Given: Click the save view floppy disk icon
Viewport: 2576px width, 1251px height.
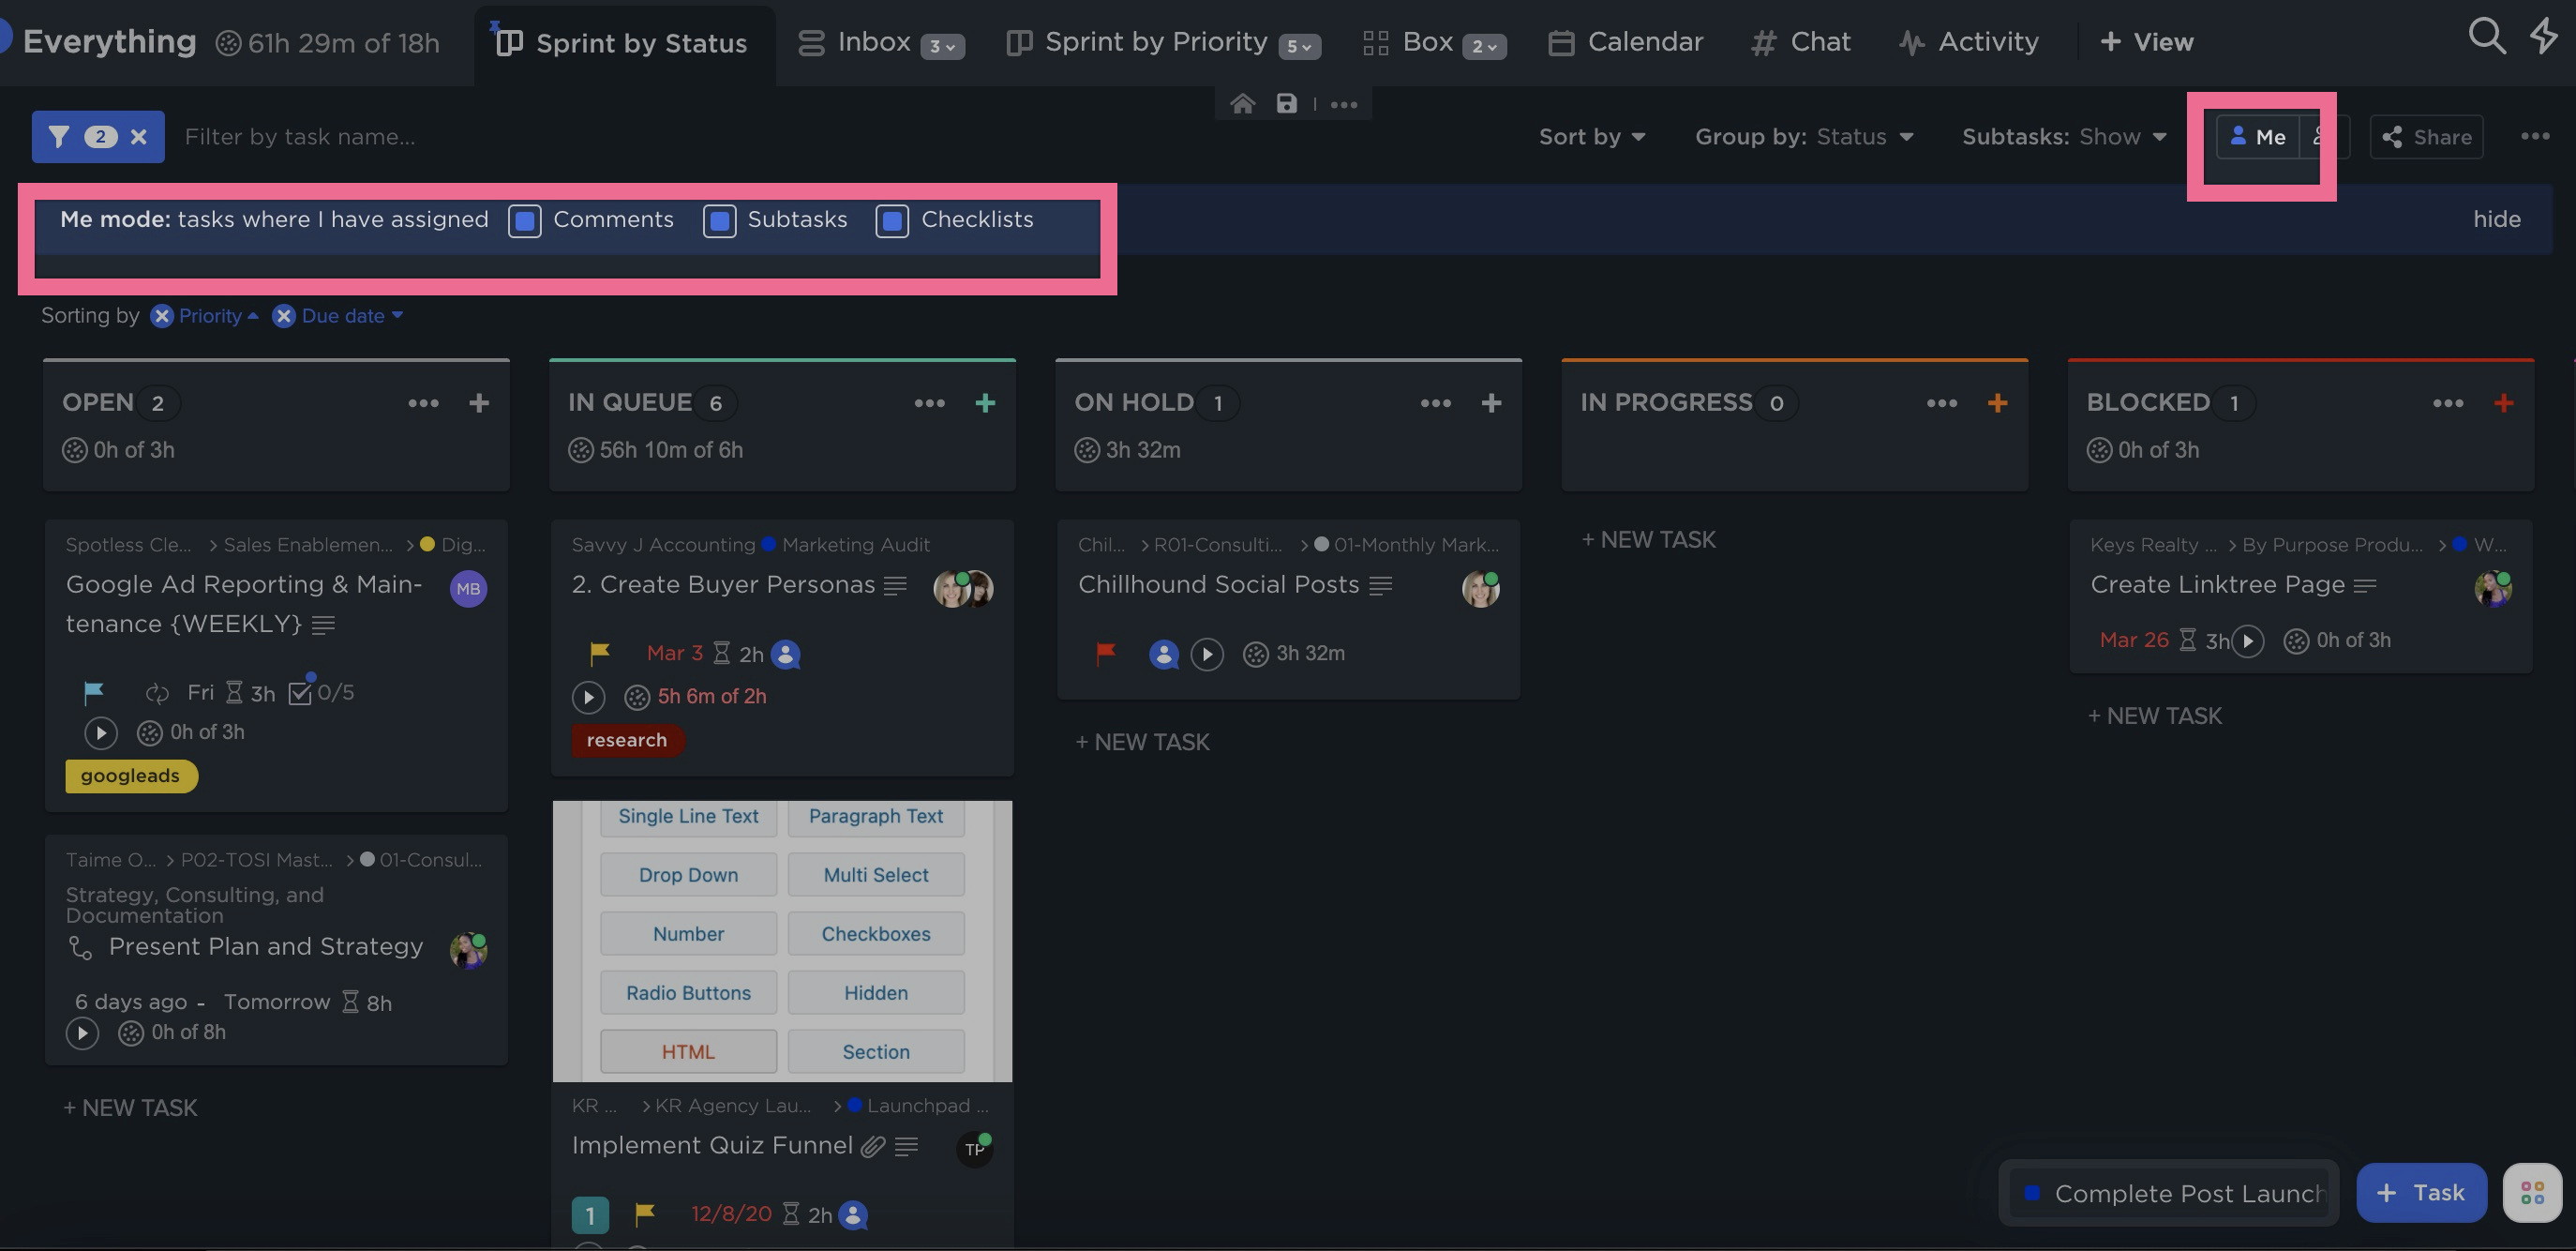Looking at the screenshot, I should tap(1287, 104).
